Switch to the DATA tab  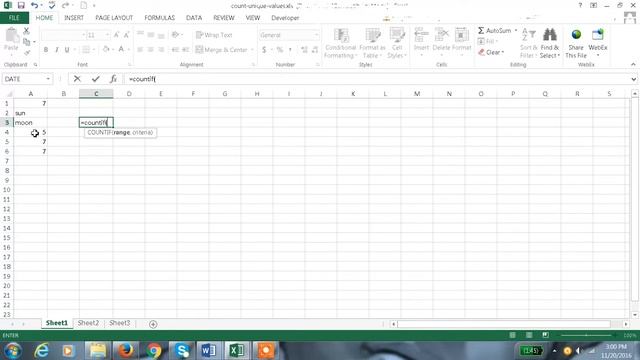click(194, 18)
